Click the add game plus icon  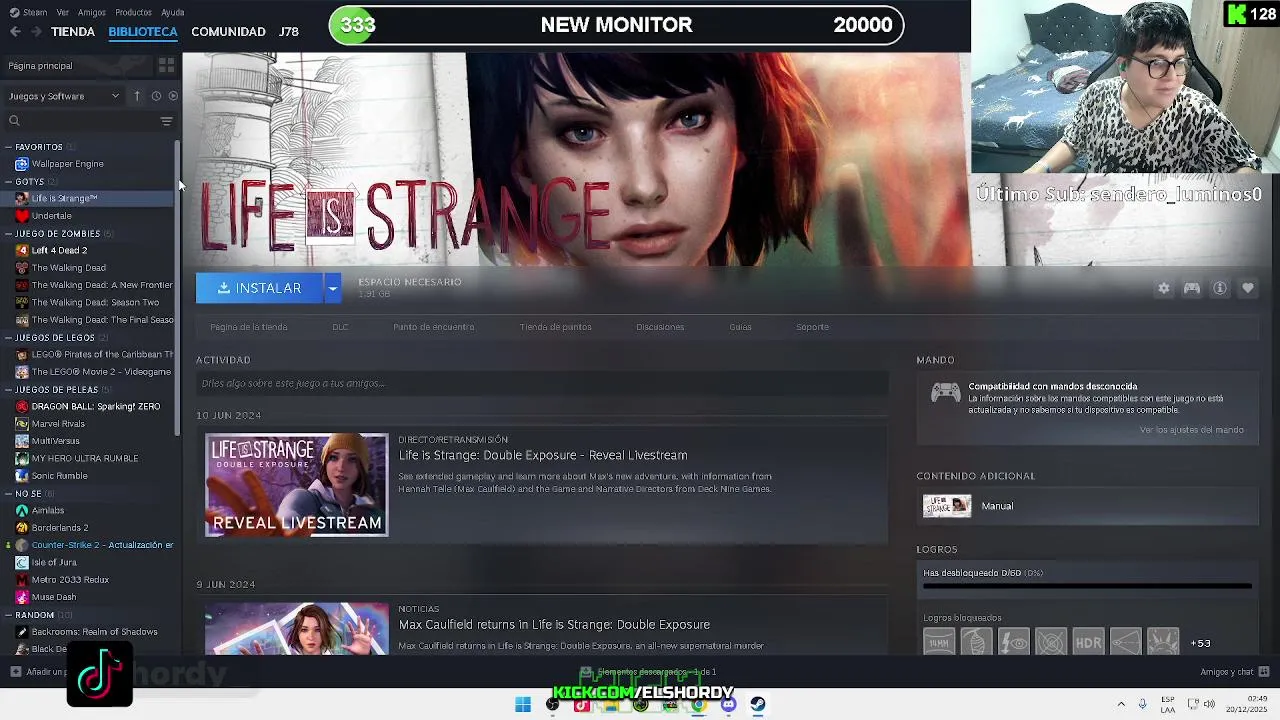pyautogui.click(x=15, y=672)
